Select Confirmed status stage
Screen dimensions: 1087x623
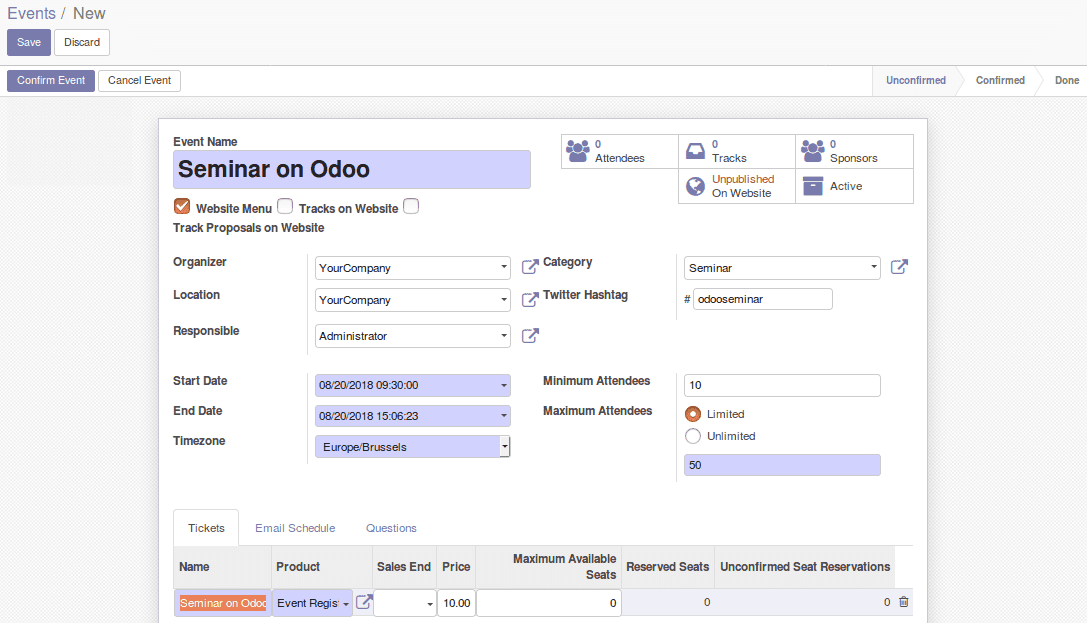coord(1000,80)
